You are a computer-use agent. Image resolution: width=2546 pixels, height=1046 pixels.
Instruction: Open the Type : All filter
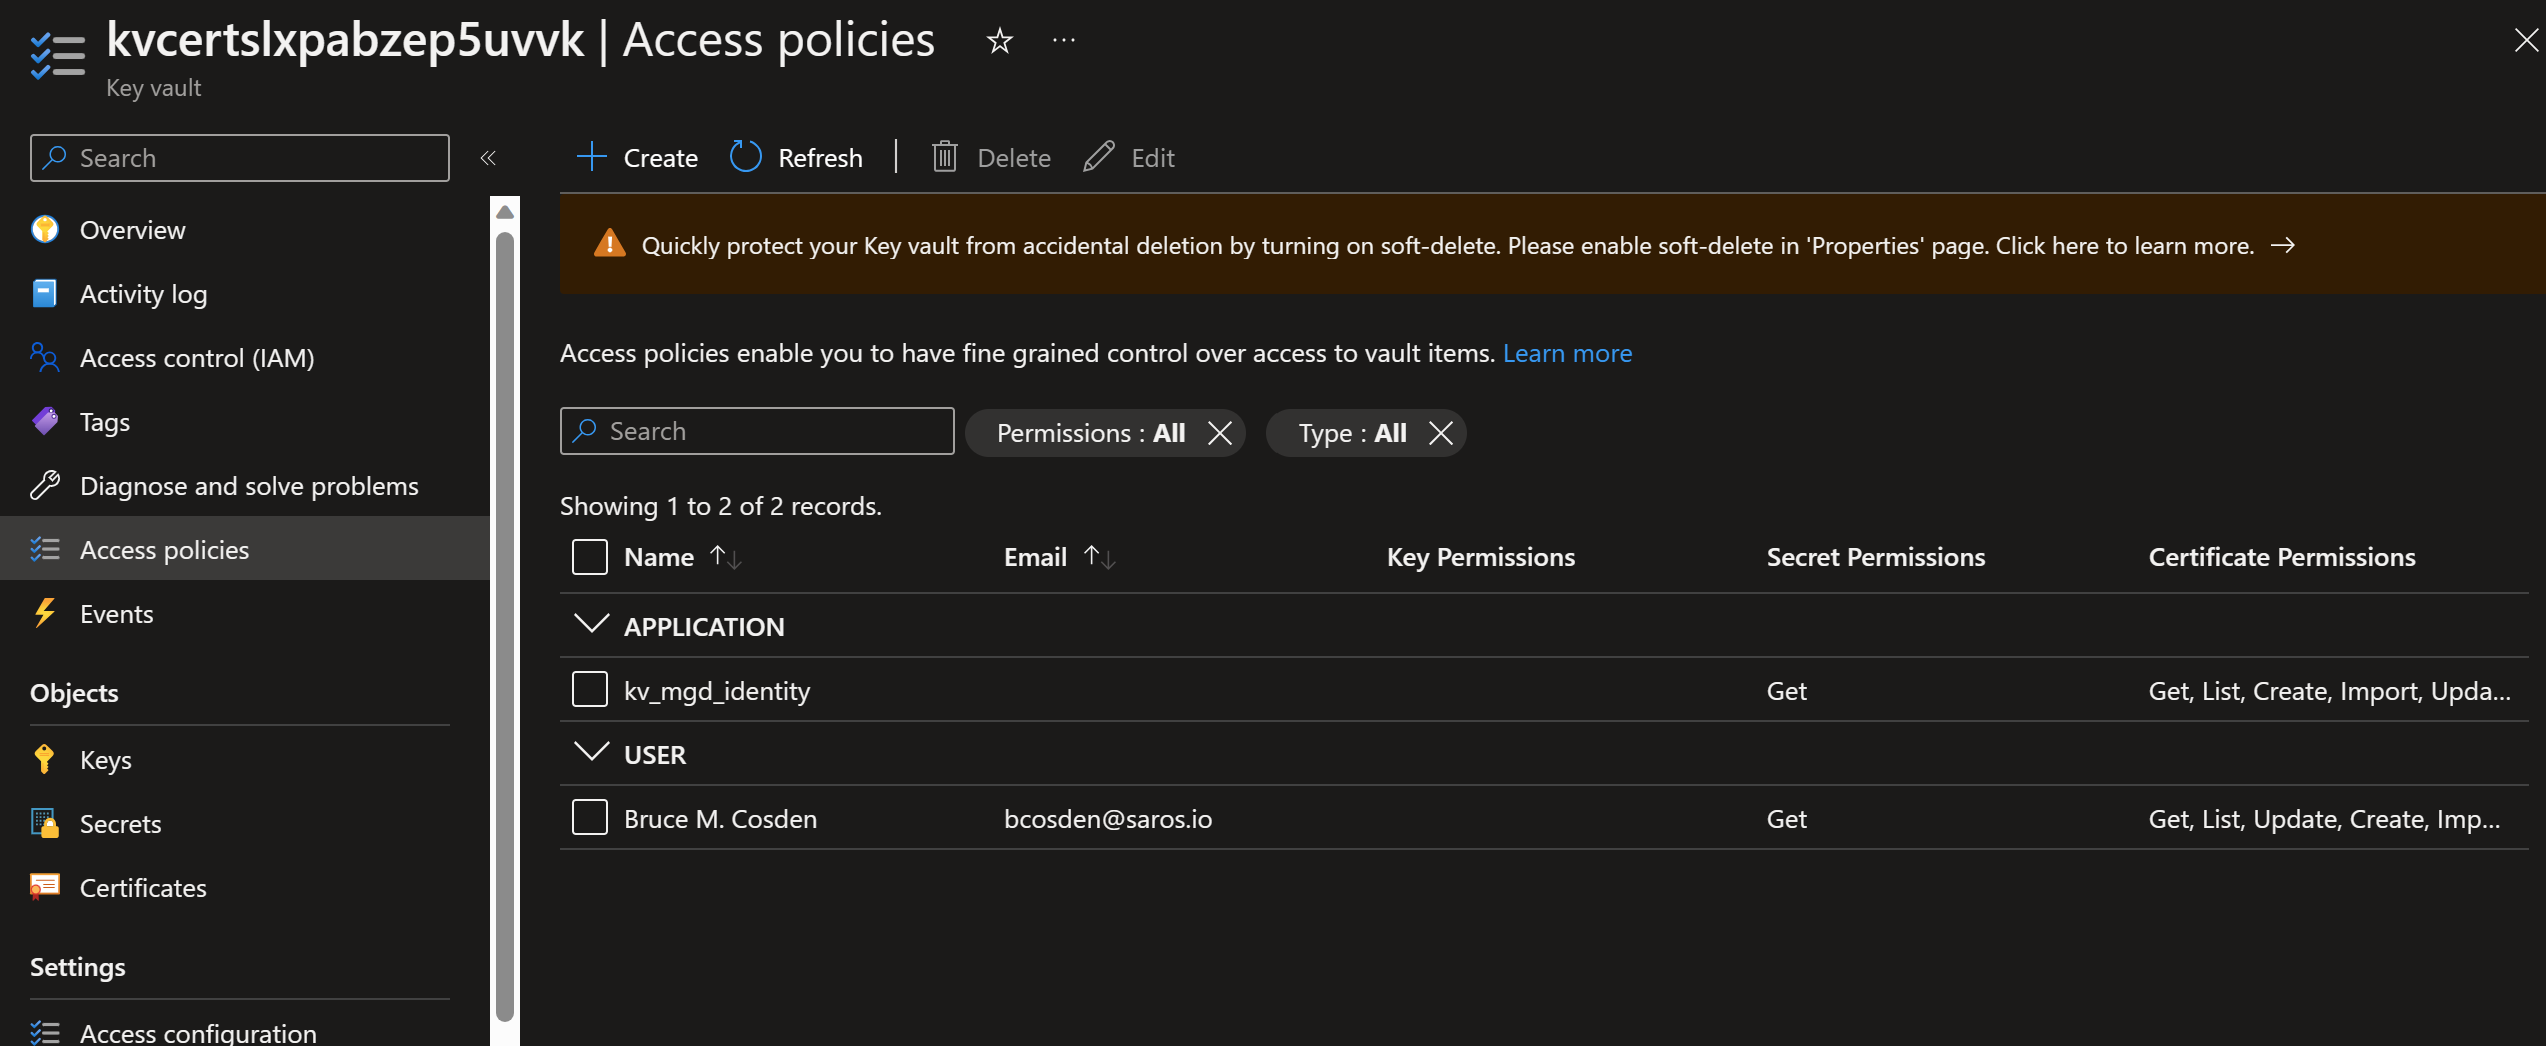(x=1352, y=433)
